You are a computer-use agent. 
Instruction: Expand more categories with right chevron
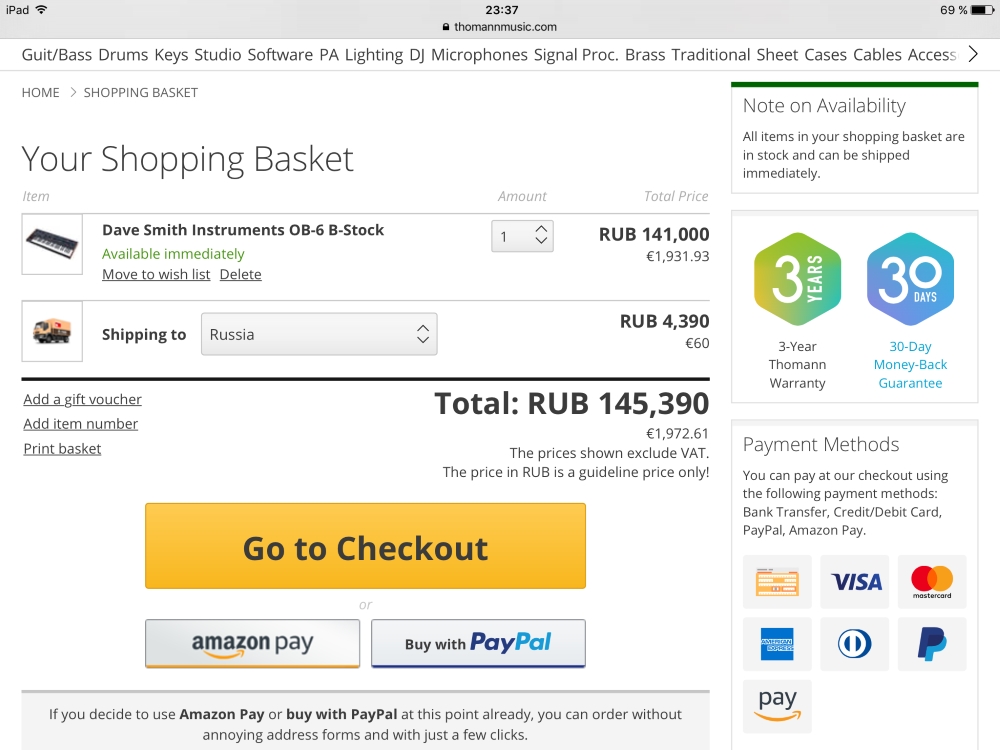click(974, 54)
